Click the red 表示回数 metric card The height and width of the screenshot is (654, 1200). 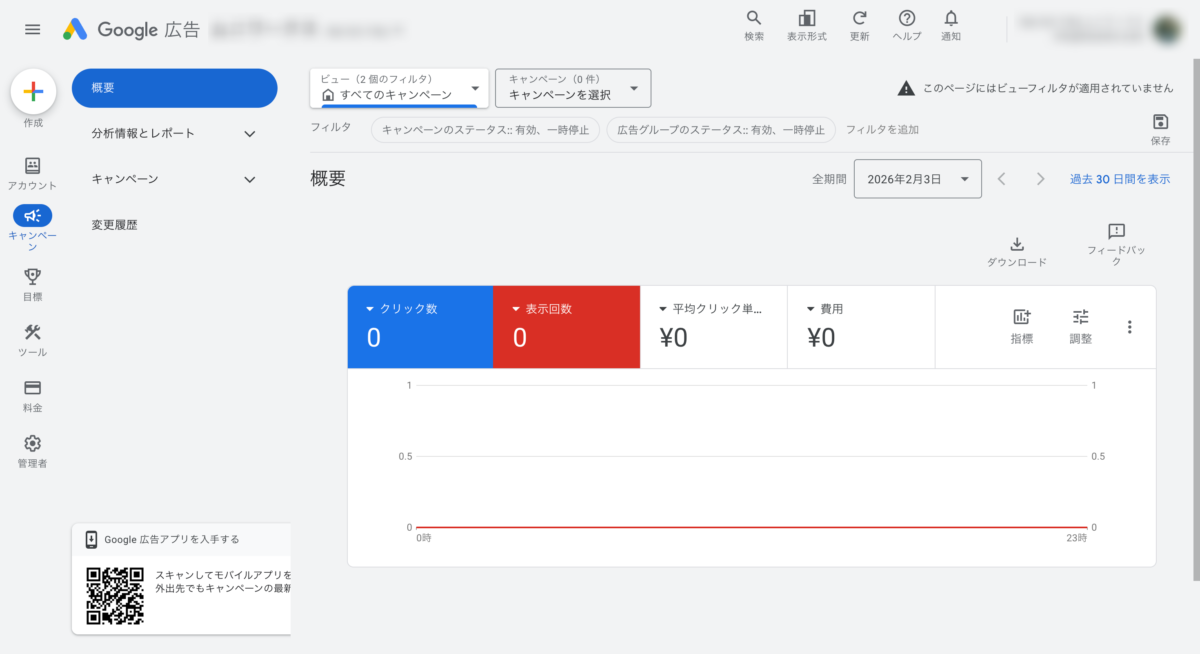click(x=566, y=327)
